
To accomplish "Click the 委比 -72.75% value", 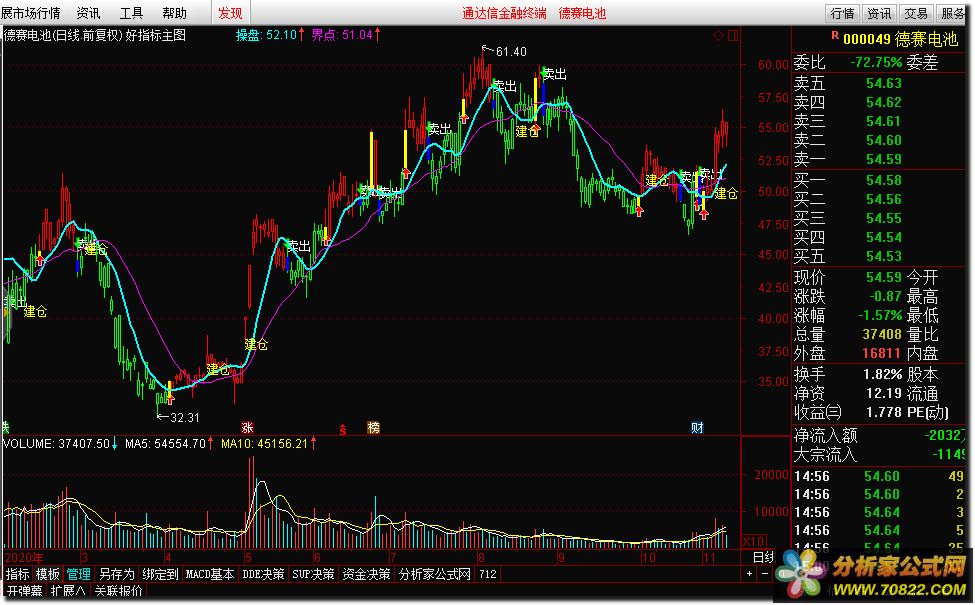I will 876,62.
